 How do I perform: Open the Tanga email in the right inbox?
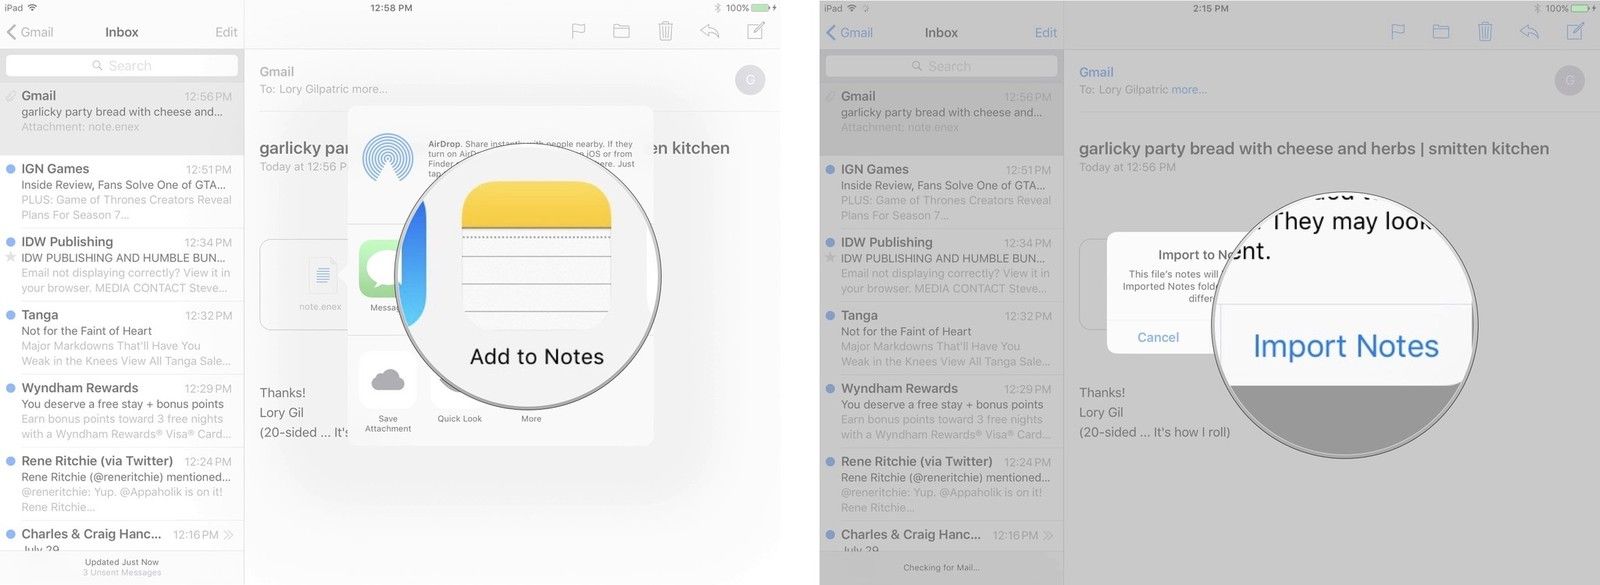click(941, 339)
